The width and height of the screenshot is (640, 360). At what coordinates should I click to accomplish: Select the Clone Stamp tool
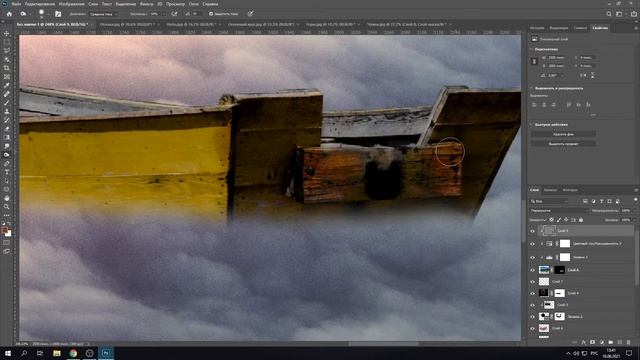pos(7,111)
